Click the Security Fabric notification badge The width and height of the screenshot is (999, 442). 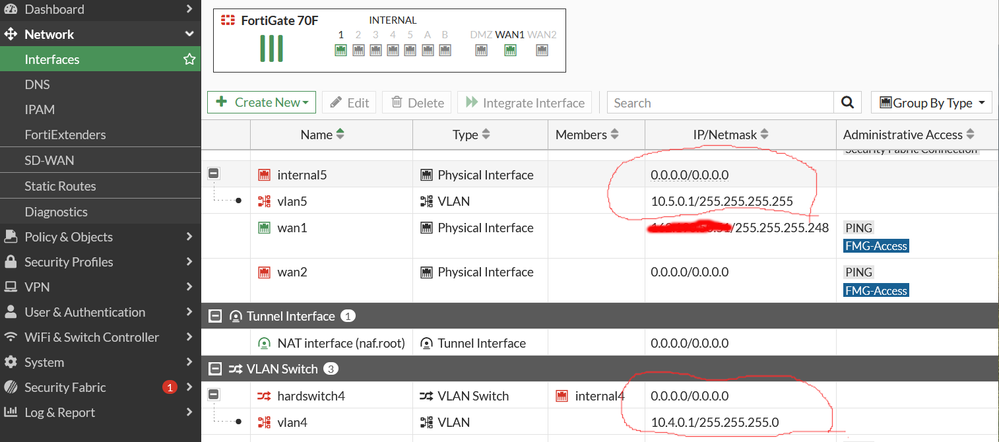169,387
